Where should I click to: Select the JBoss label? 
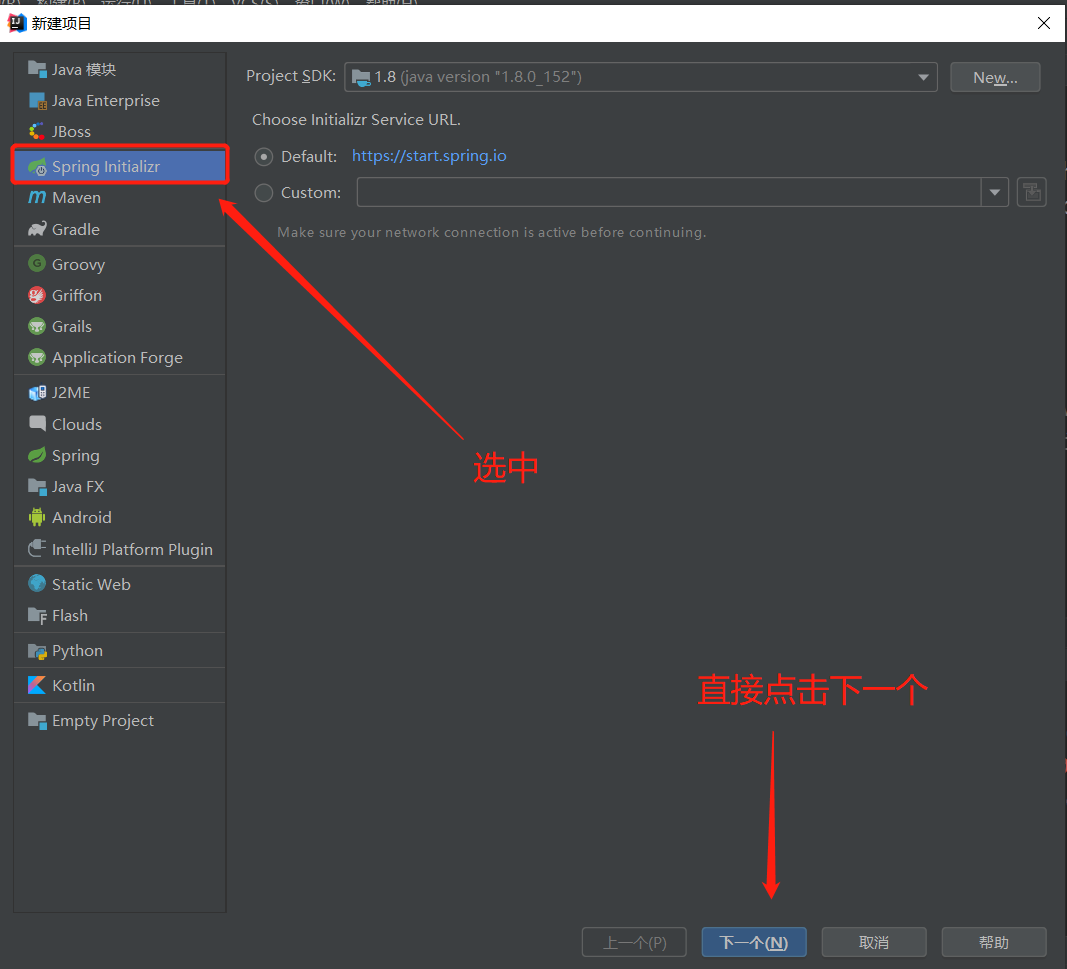[71, 132]
